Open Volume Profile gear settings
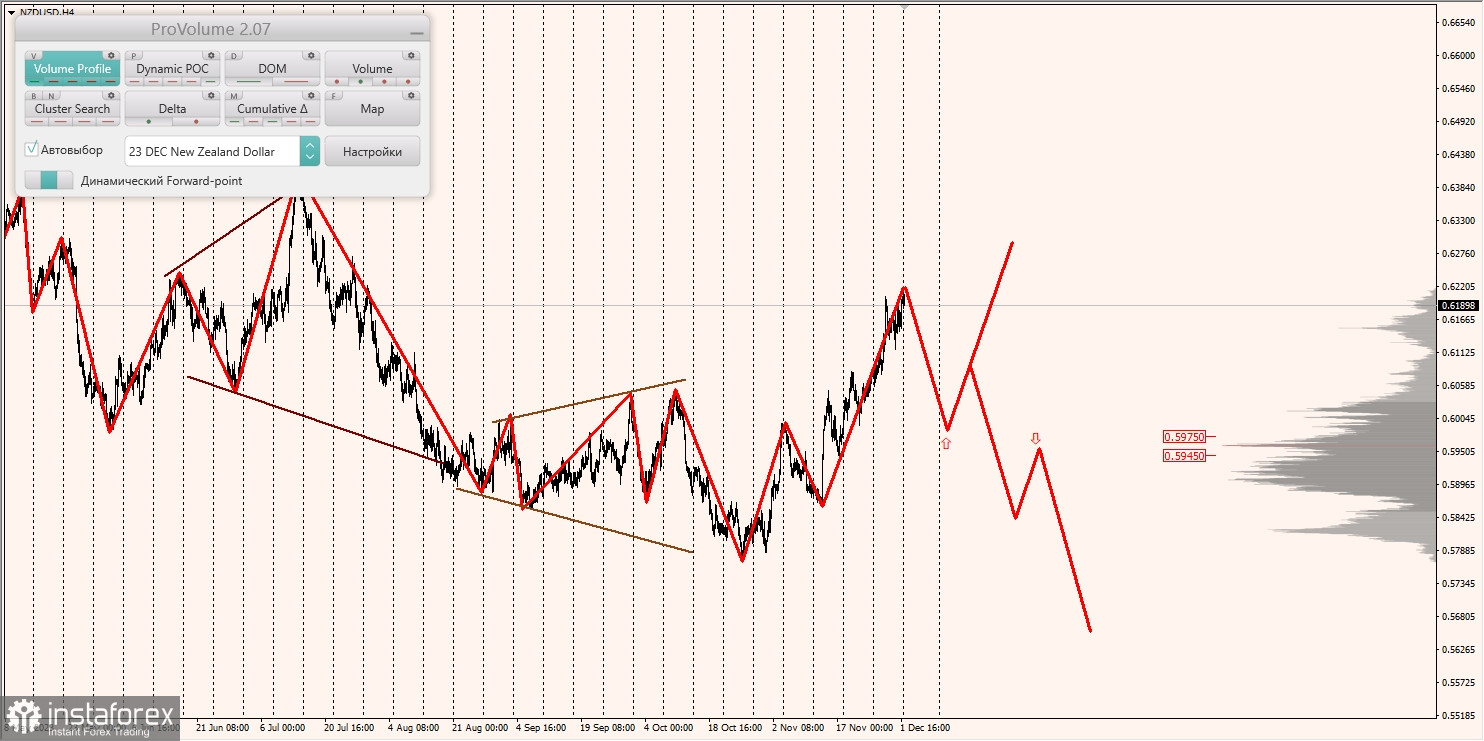This screenshot has width=1484, height=741. 111,56
